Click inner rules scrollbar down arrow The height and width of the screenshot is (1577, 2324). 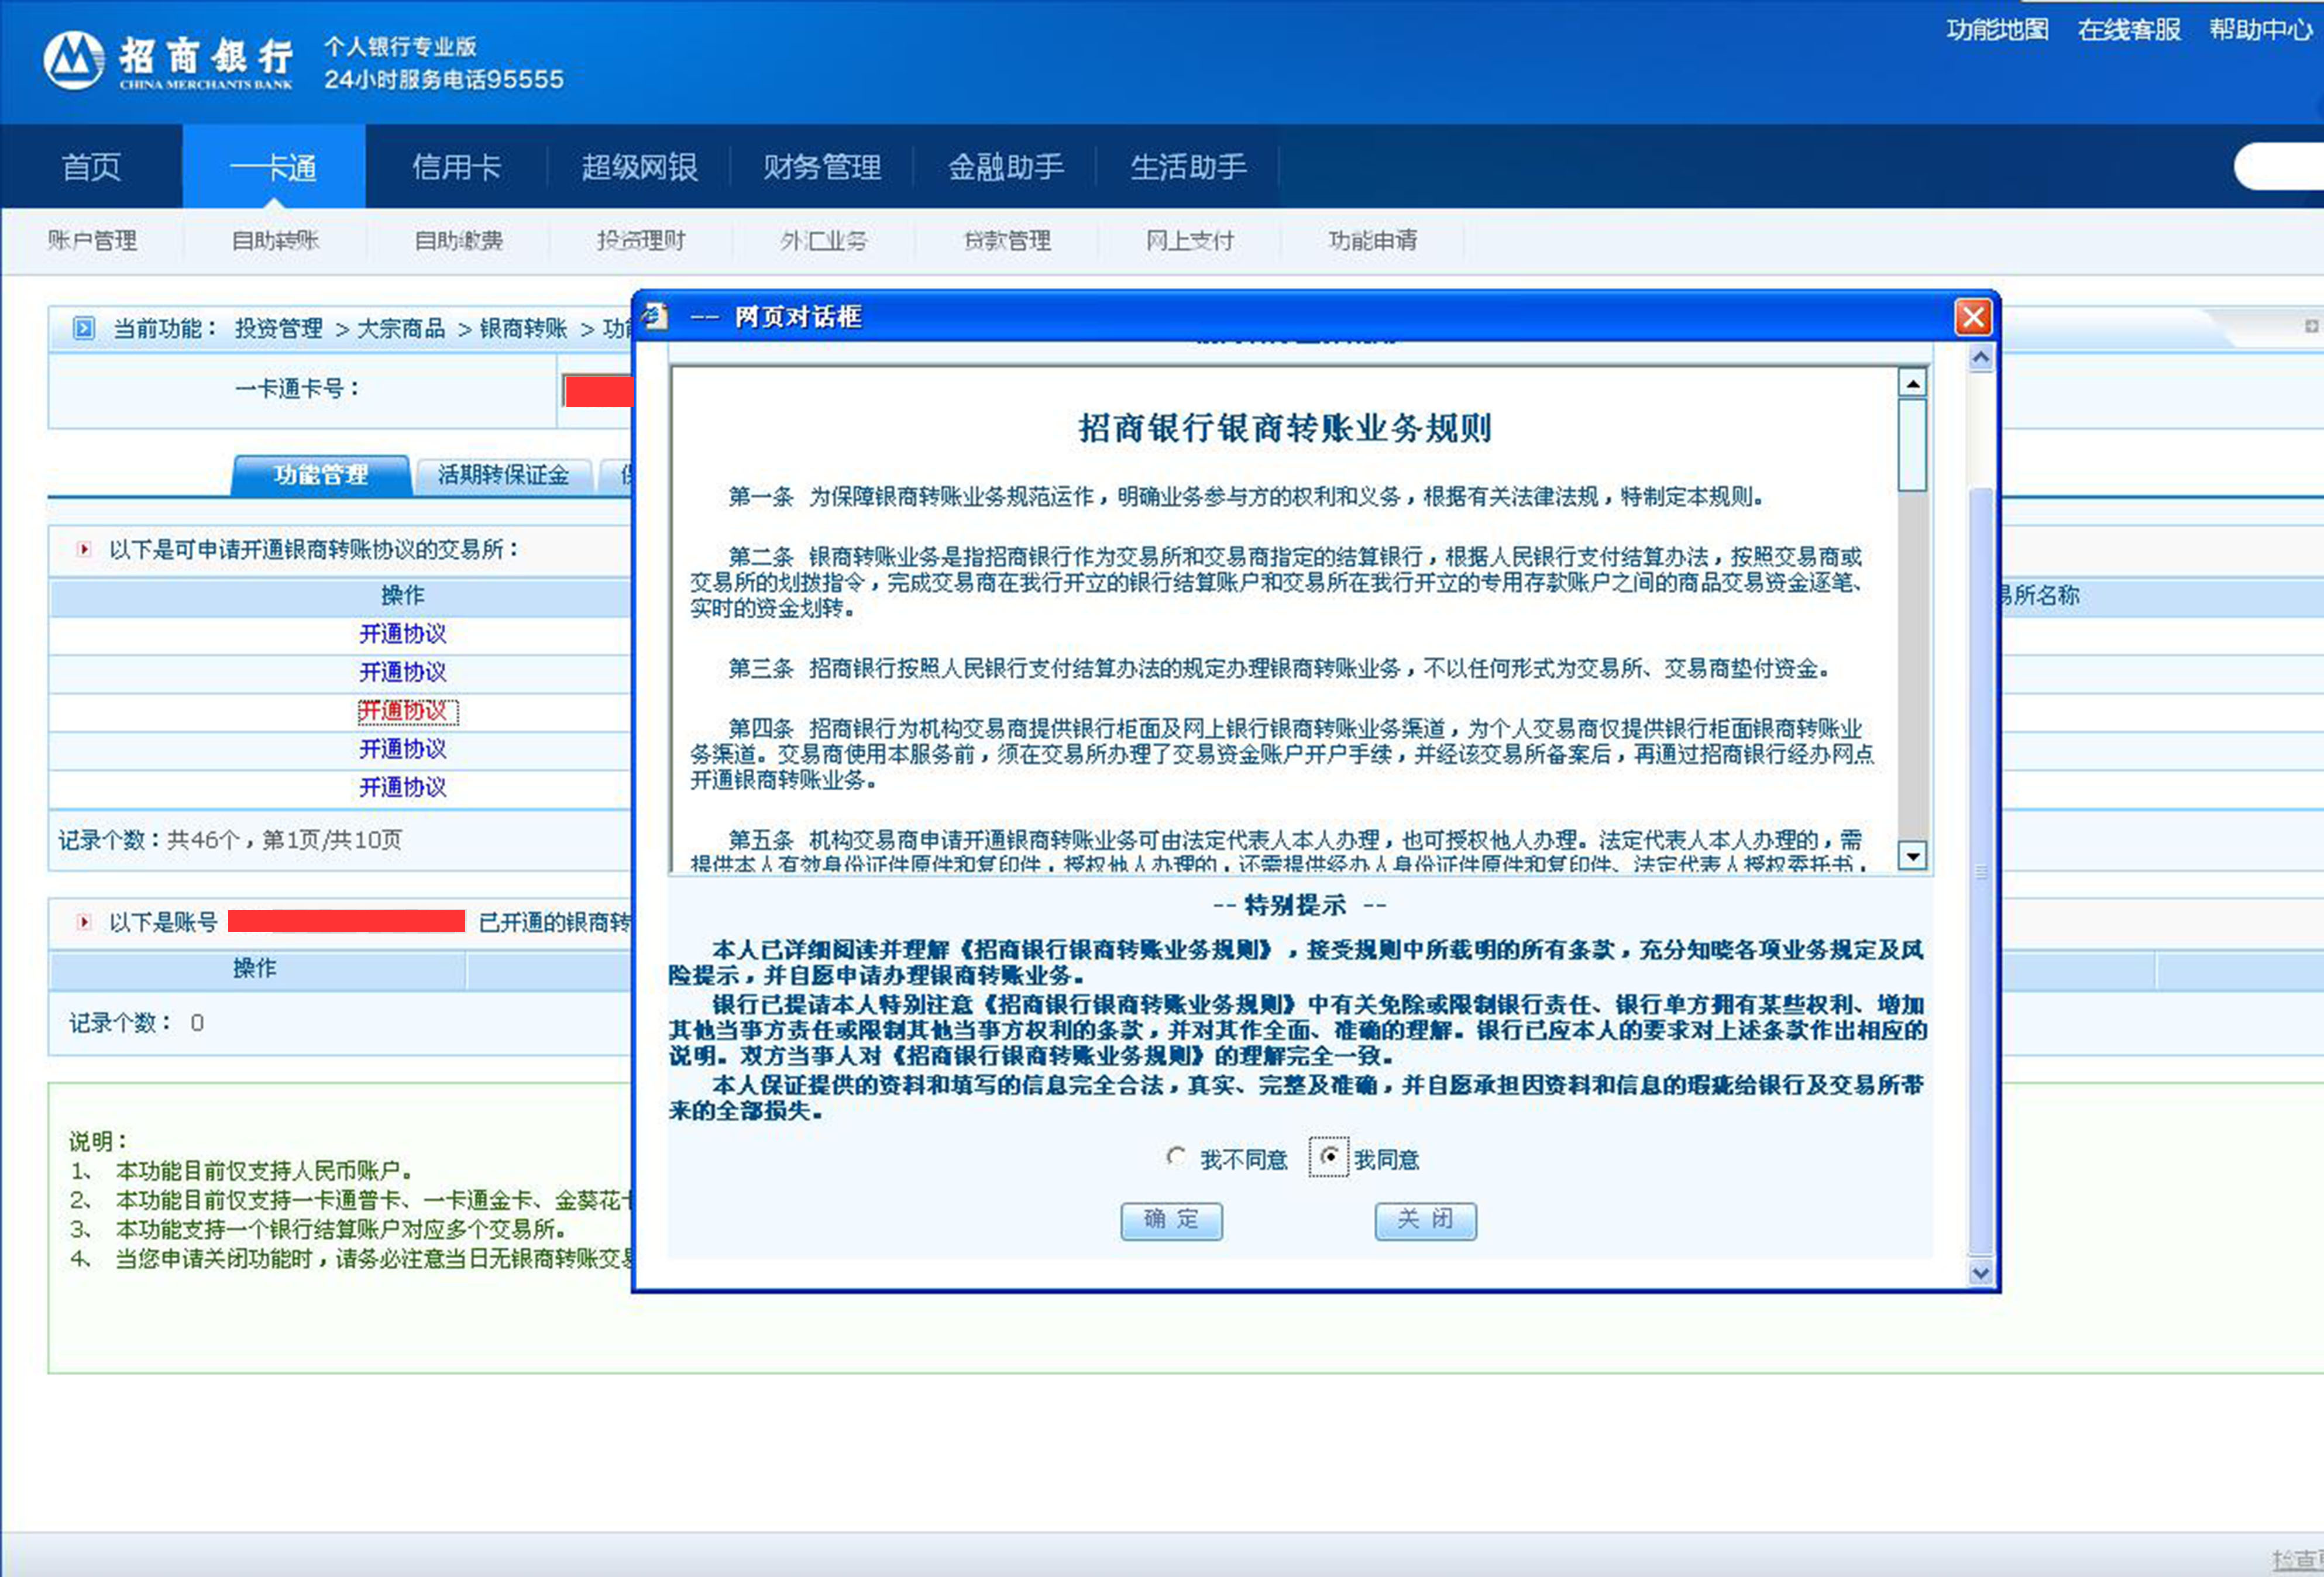pyautogui.click(x=1912, y=856)
